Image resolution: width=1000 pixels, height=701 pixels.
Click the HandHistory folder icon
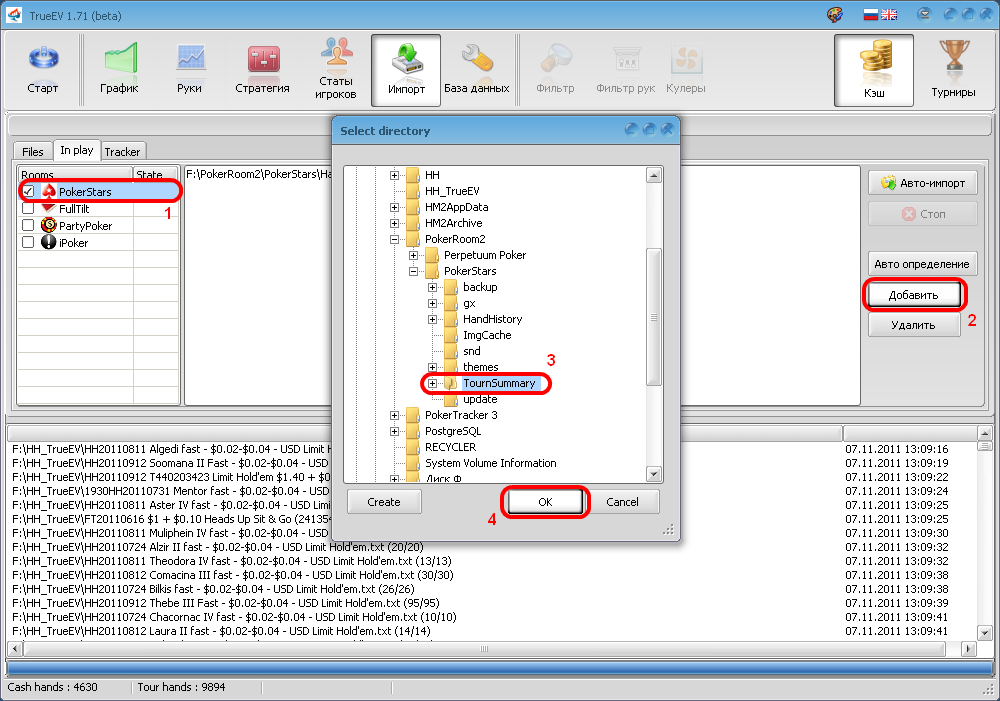pos(450,318)
